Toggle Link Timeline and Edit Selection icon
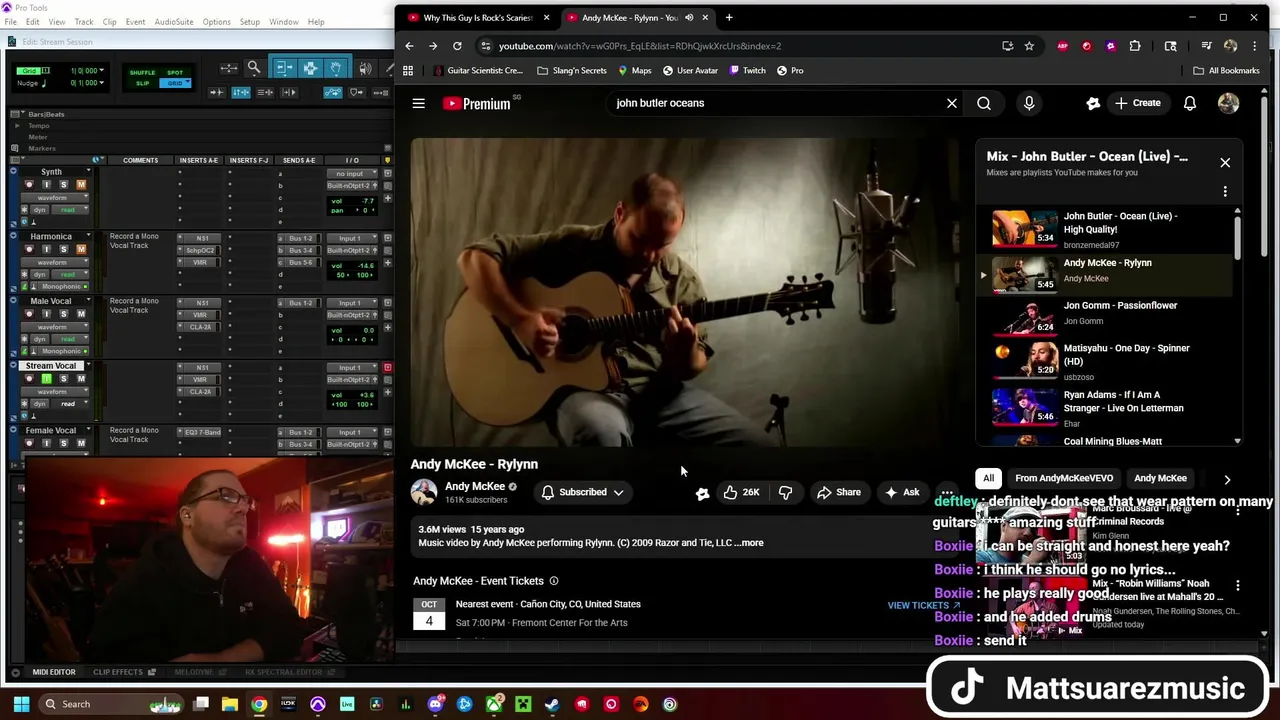This screenshot has height=720, width=1280. (x=241, y=92)
